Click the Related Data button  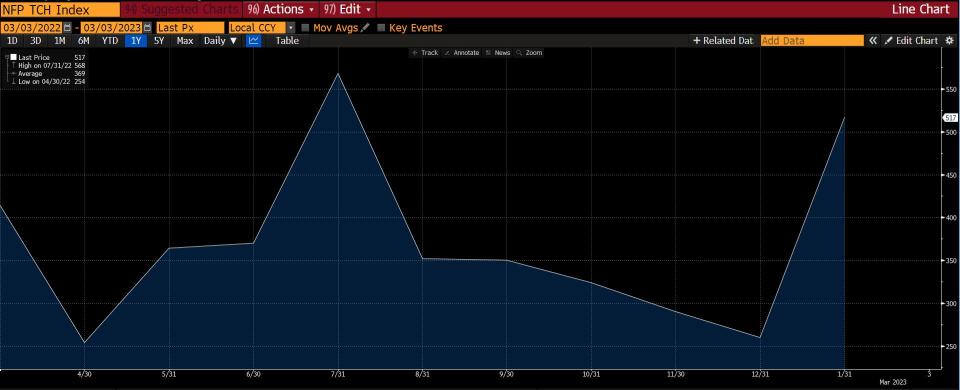point(722,40)
